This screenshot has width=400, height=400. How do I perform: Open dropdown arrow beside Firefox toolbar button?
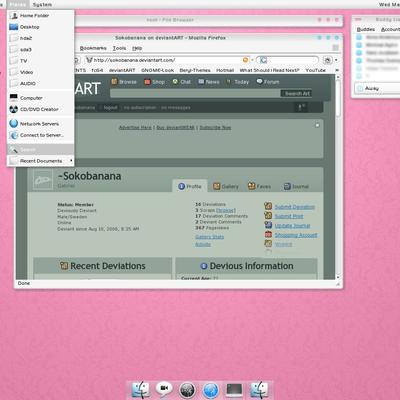tap(336, 60)
